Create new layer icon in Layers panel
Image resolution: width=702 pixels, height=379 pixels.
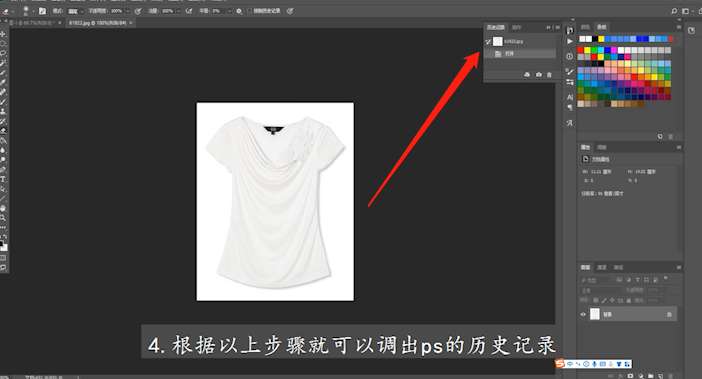660,376
